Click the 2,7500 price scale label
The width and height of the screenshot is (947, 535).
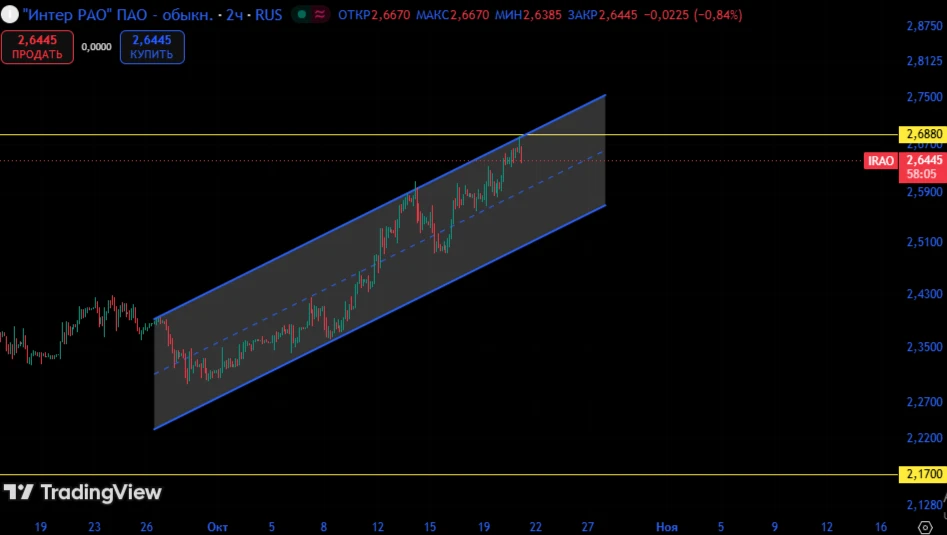click(x=924, y=97)
